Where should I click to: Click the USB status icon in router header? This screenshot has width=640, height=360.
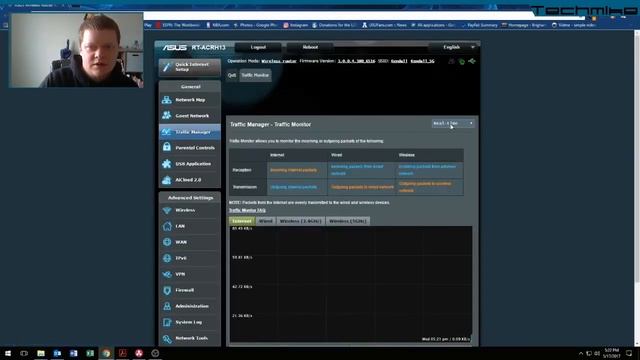pos(472,61)
